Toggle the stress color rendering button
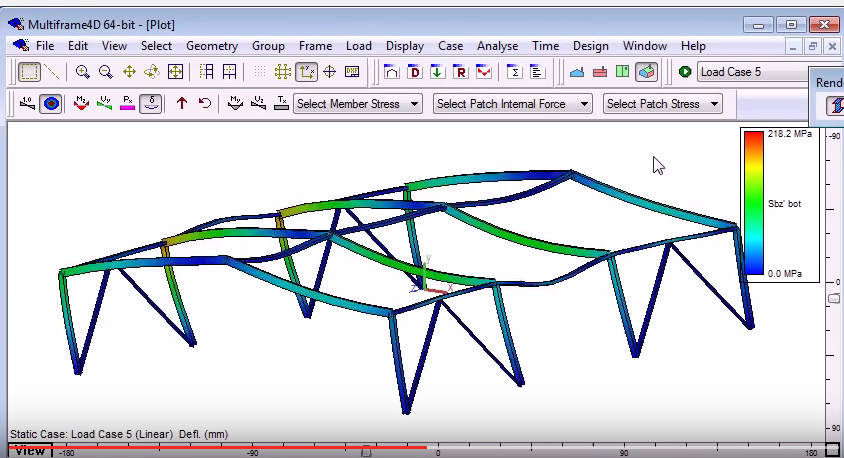Screen dimensions: 844x458 [51, 103]
